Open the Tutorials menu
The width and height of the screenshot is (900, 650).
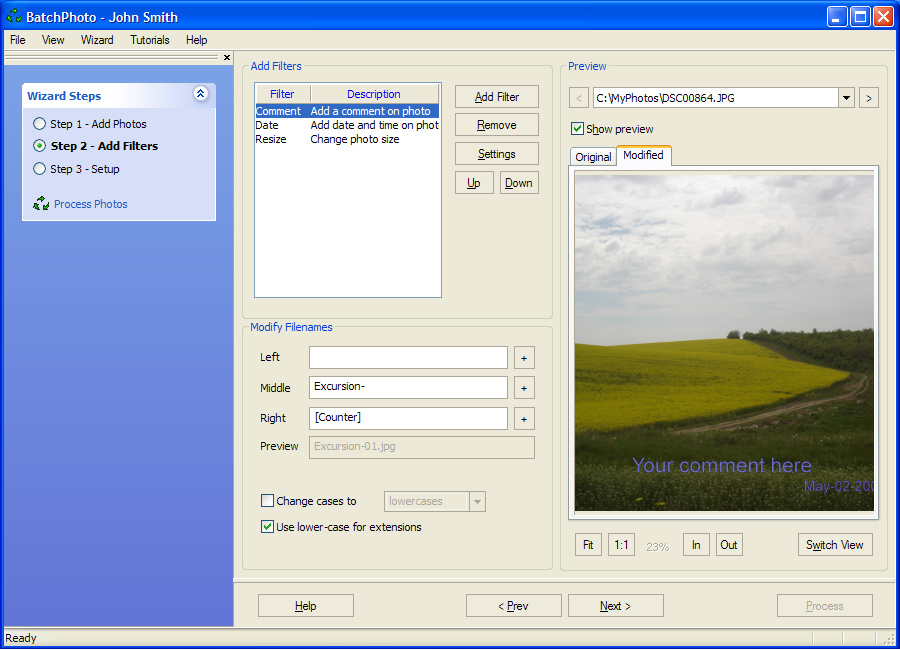click(150, 40)
